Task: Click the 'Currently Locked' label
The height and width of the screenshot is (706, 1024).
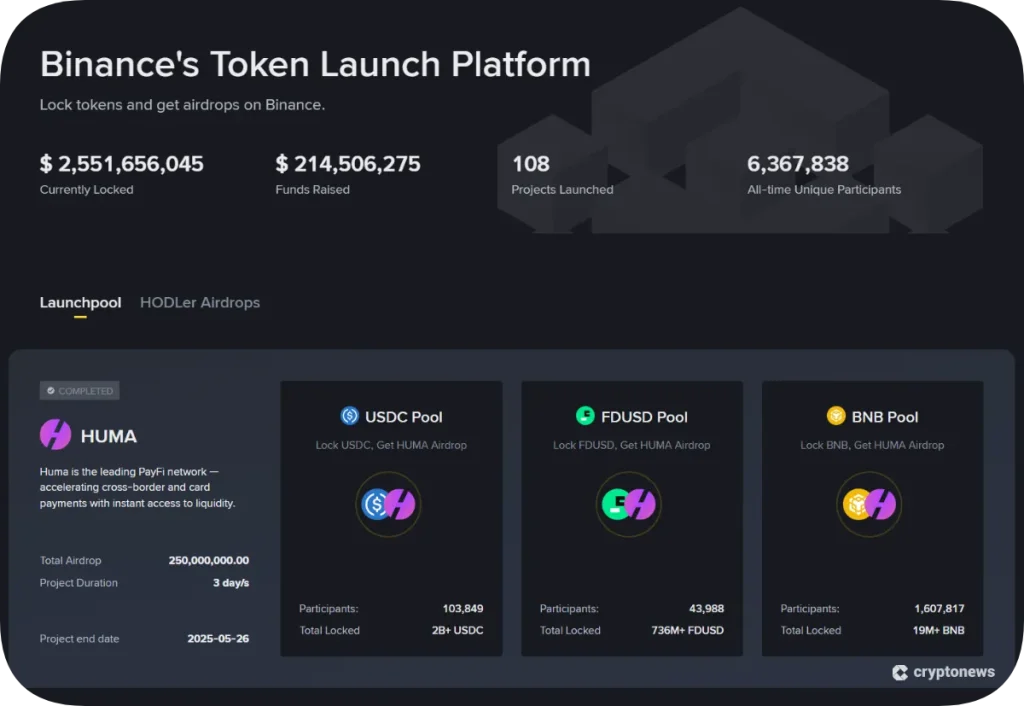Action: [x=86, y=189]
